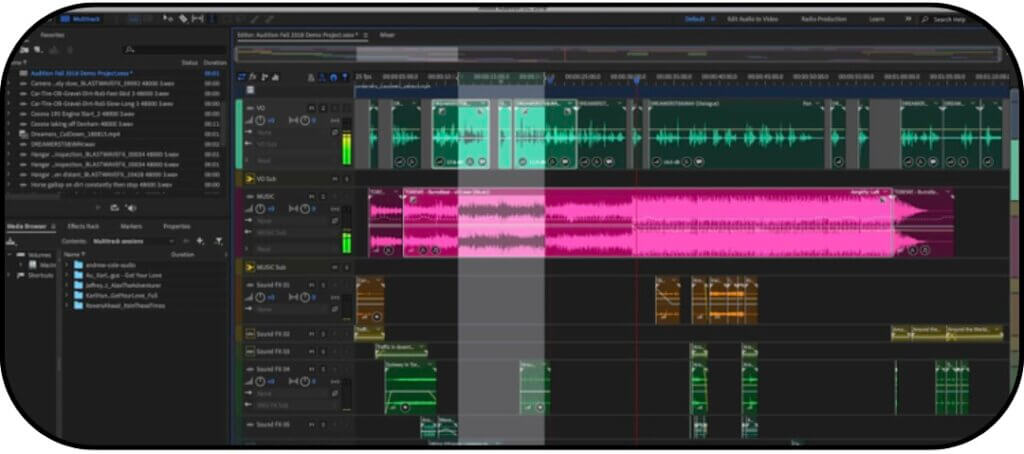Show the fx effects section of tracks
This screenshot has width=1024, height=454.
click(x=253, y=76)
